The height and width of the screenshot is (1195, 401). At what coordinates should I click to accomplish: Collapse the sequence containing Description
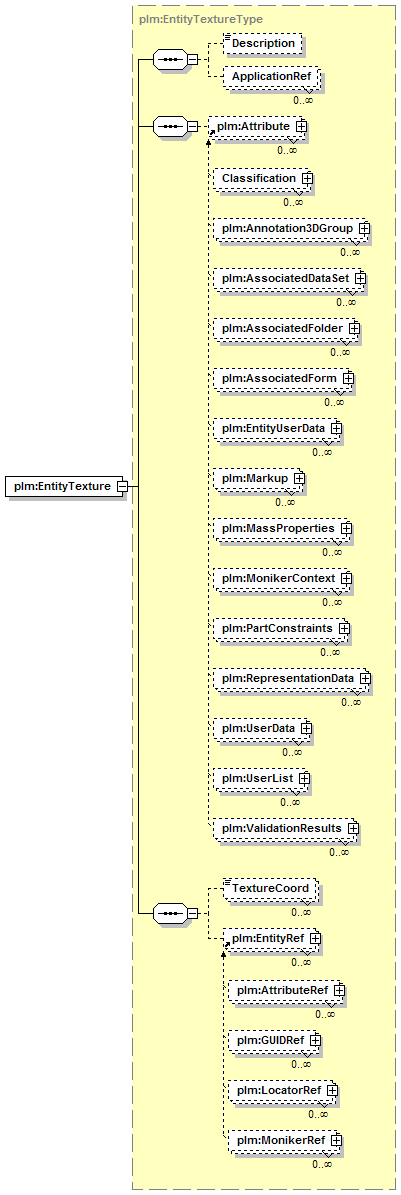click(x=193, y=59)
